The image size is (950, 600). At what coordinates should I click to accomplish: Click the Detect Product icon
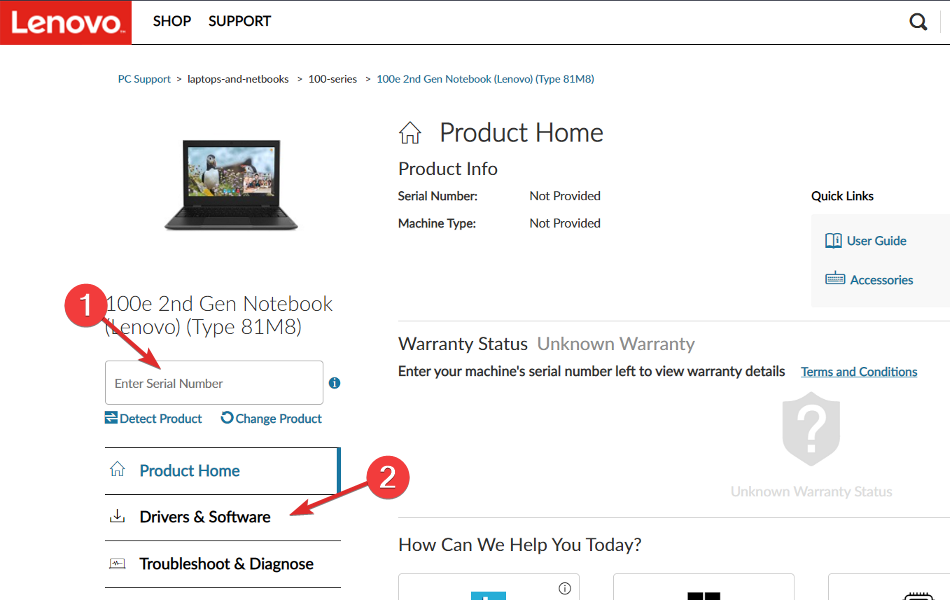[111, 418]
